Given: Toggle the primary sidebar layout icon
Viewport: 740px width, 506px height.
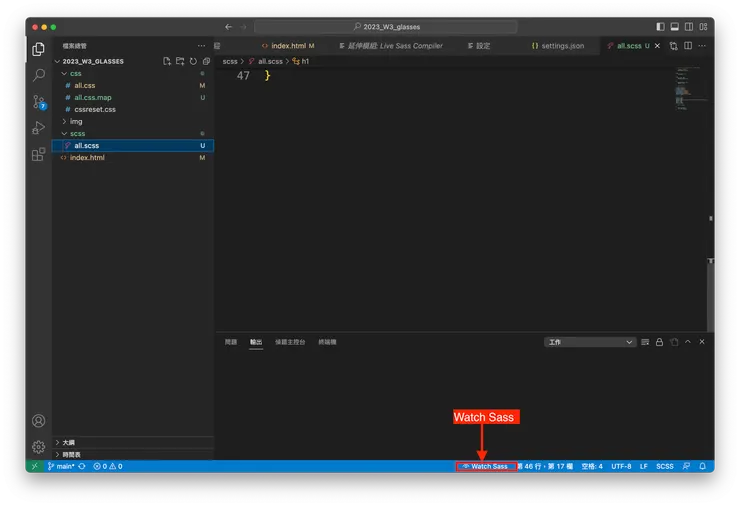Looking at the screenshot, I should (661, 27).
